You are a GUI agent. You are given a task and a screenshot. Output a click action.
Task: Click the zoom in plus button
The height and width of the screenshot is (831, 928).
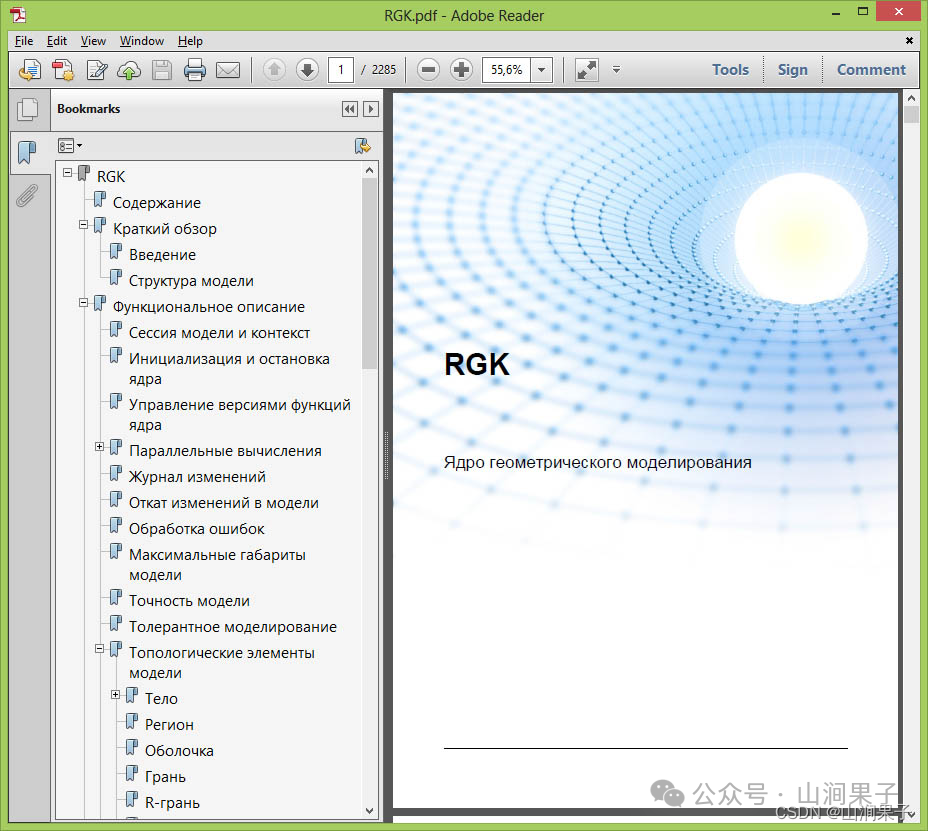462,70
